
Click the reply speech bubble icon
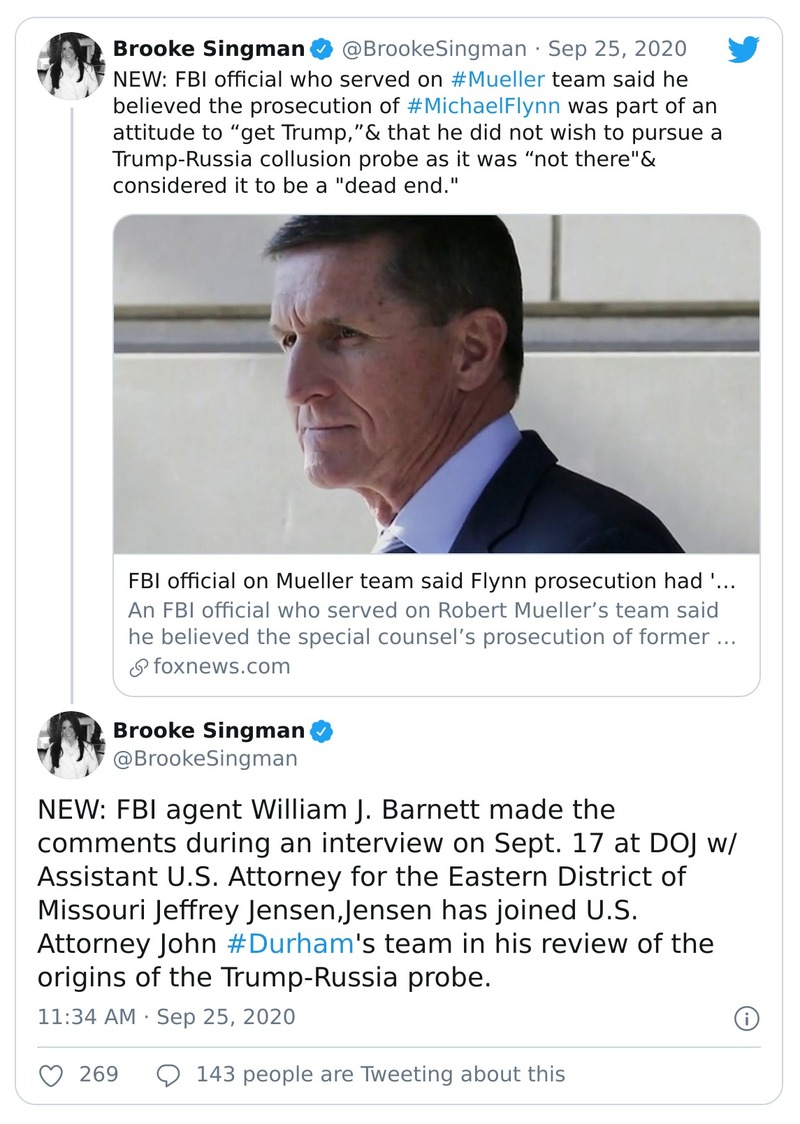pyautogui.click(x=169, y=1075)
